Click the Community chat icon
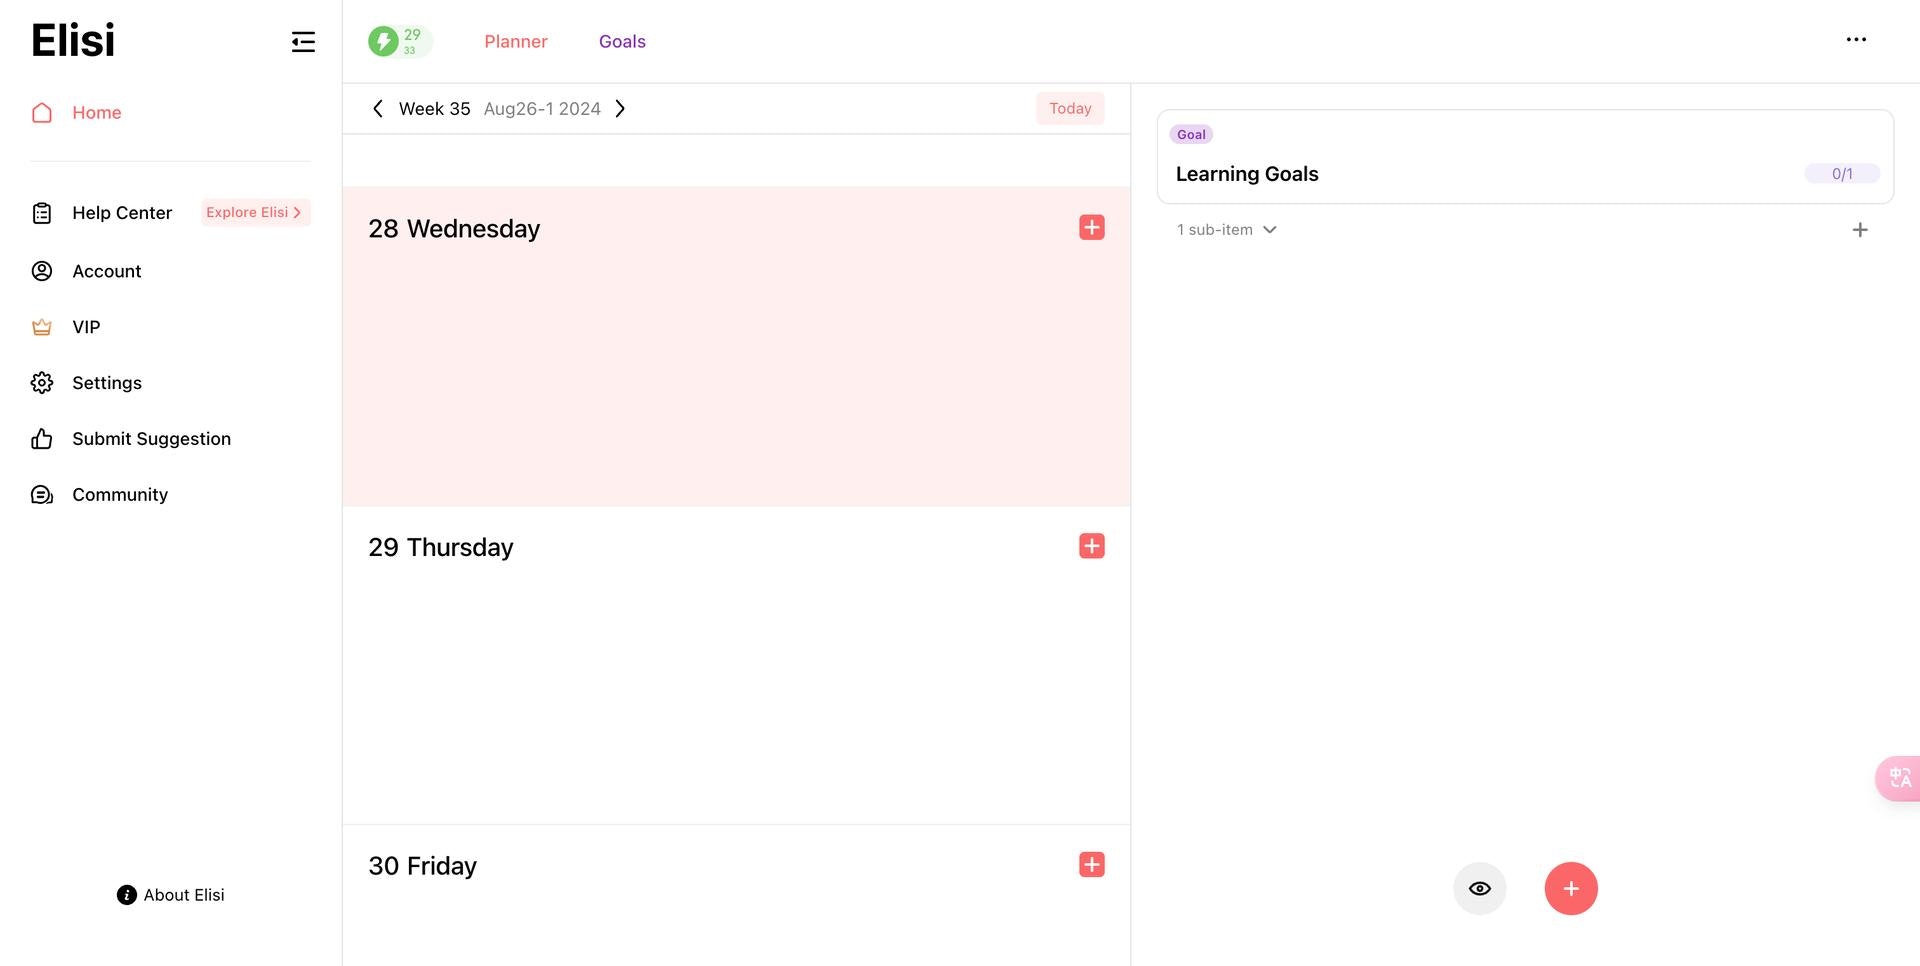 coord(42,495)
